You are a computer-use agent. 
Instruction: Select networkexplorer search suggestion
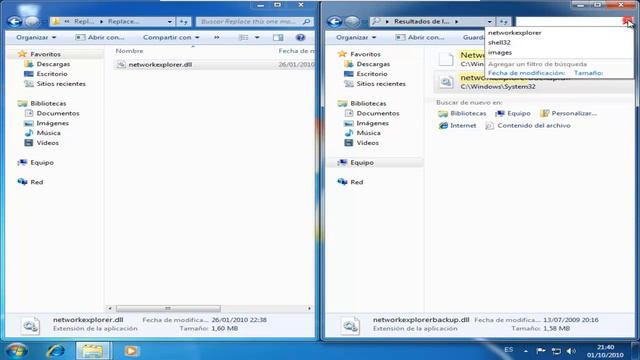coord(515,33)
